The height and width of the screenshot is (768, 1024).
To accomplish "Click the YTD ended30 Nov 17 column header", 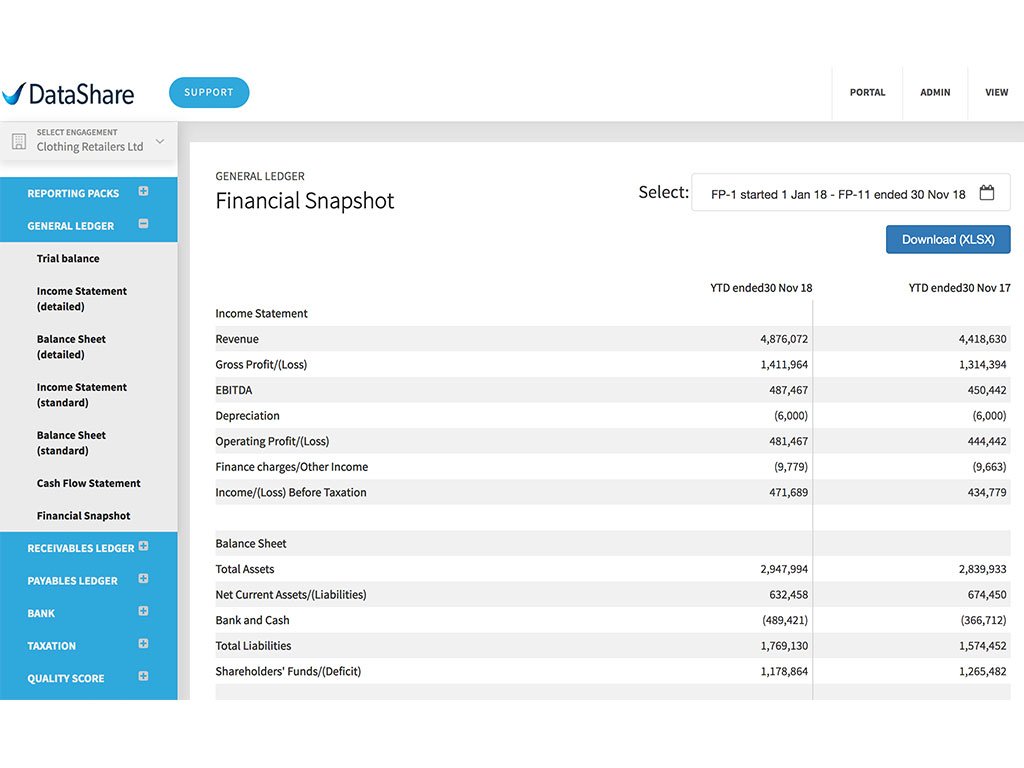I will tap(959, 288).
